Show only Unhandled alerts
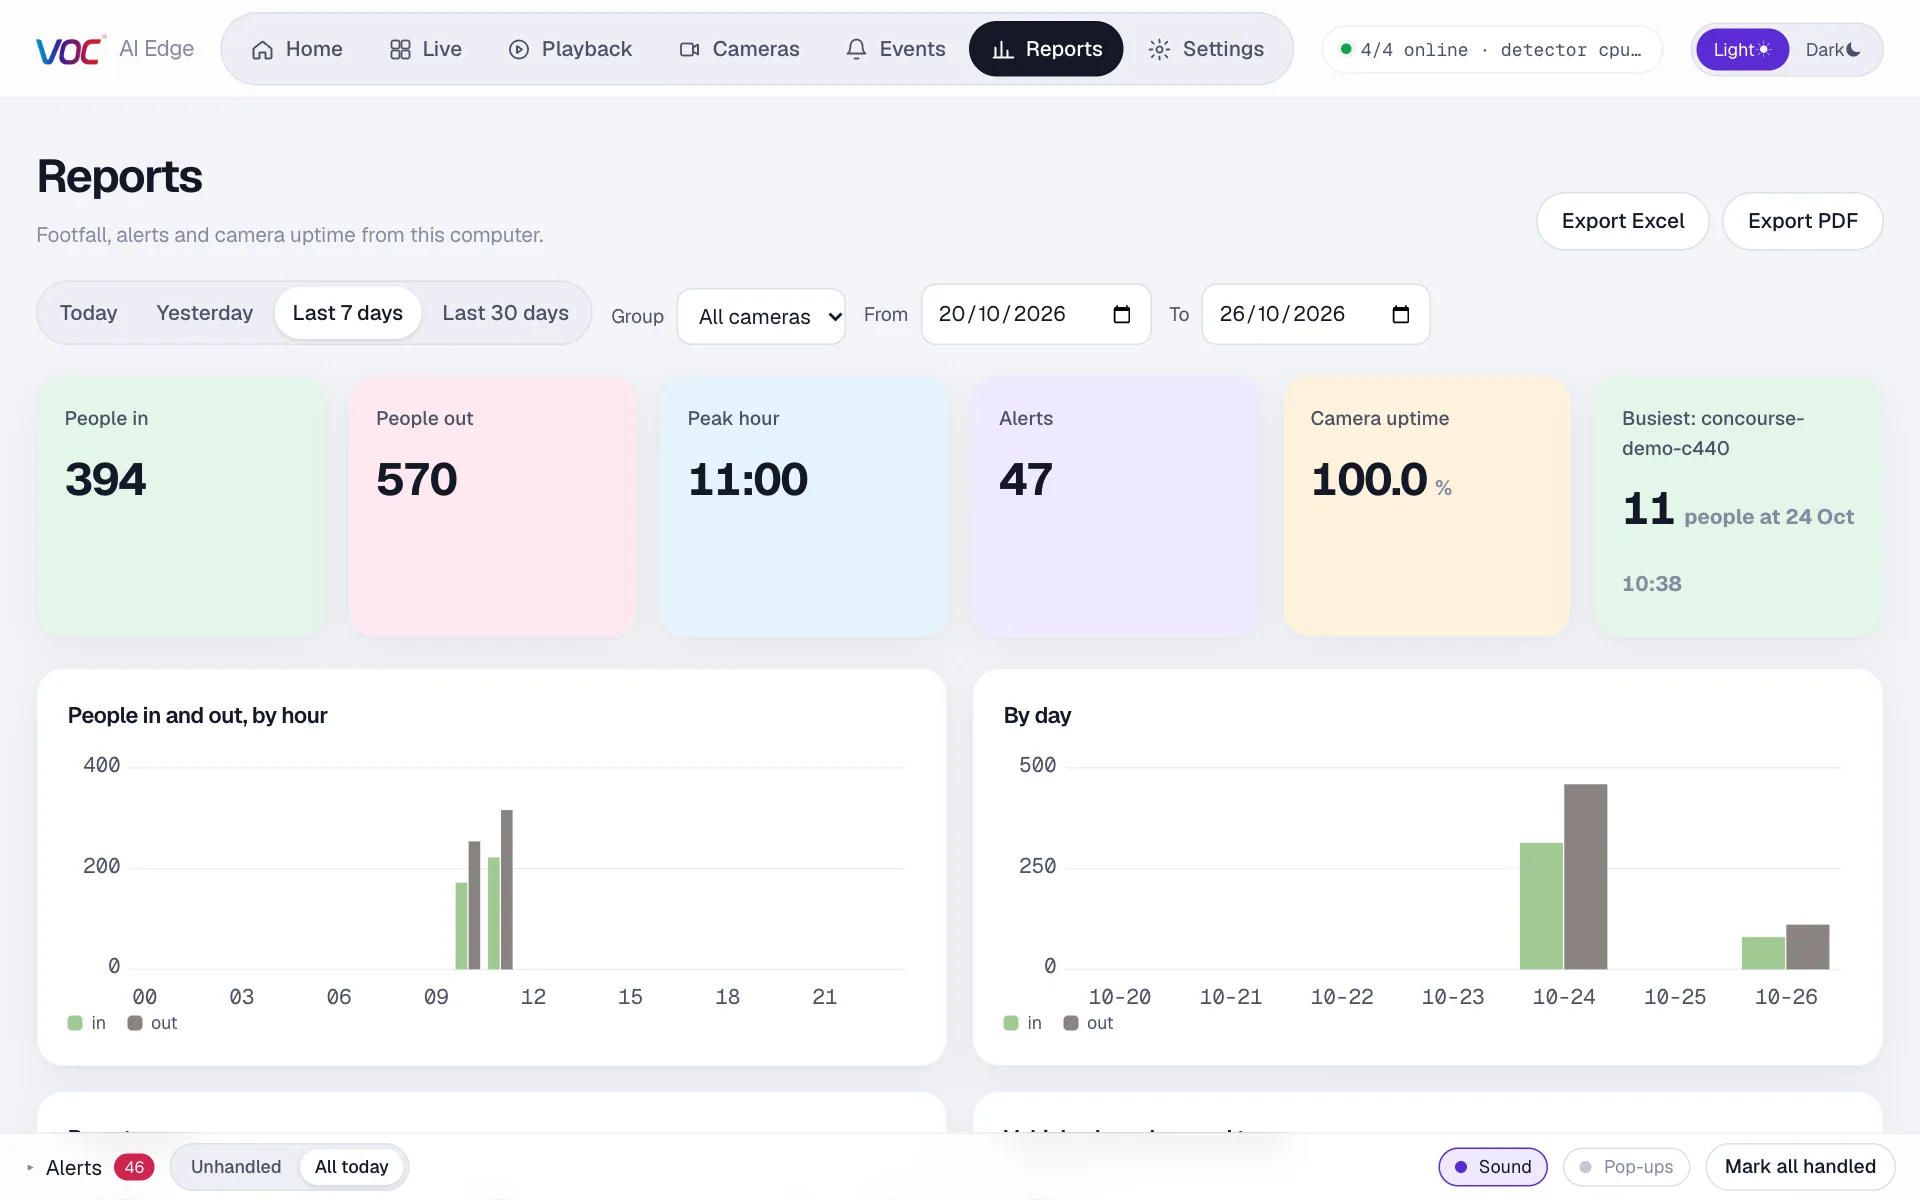Screen dimensions: 1920x1200 (x=236, y=1167)
